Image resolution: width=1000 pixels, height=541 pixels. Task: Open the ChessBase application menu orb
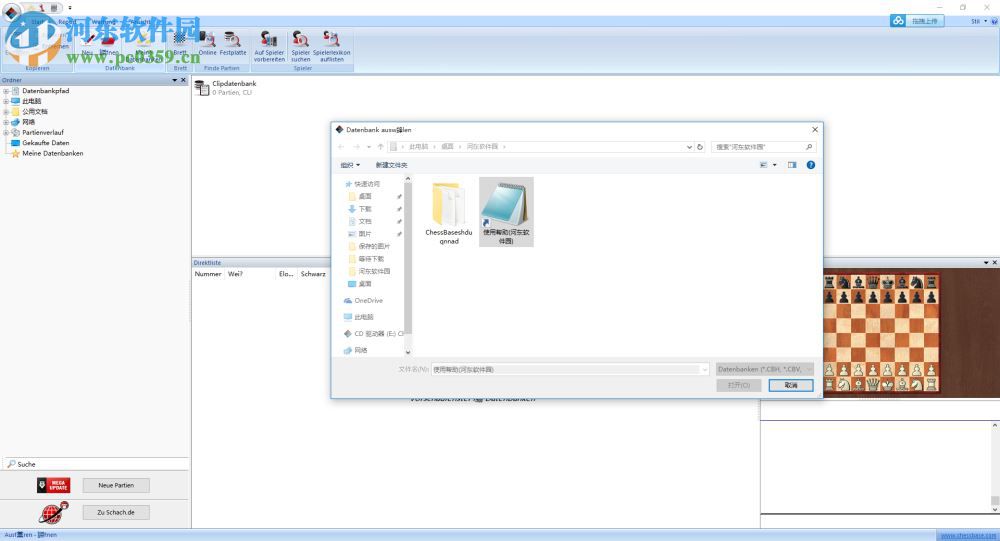[11, 12]
